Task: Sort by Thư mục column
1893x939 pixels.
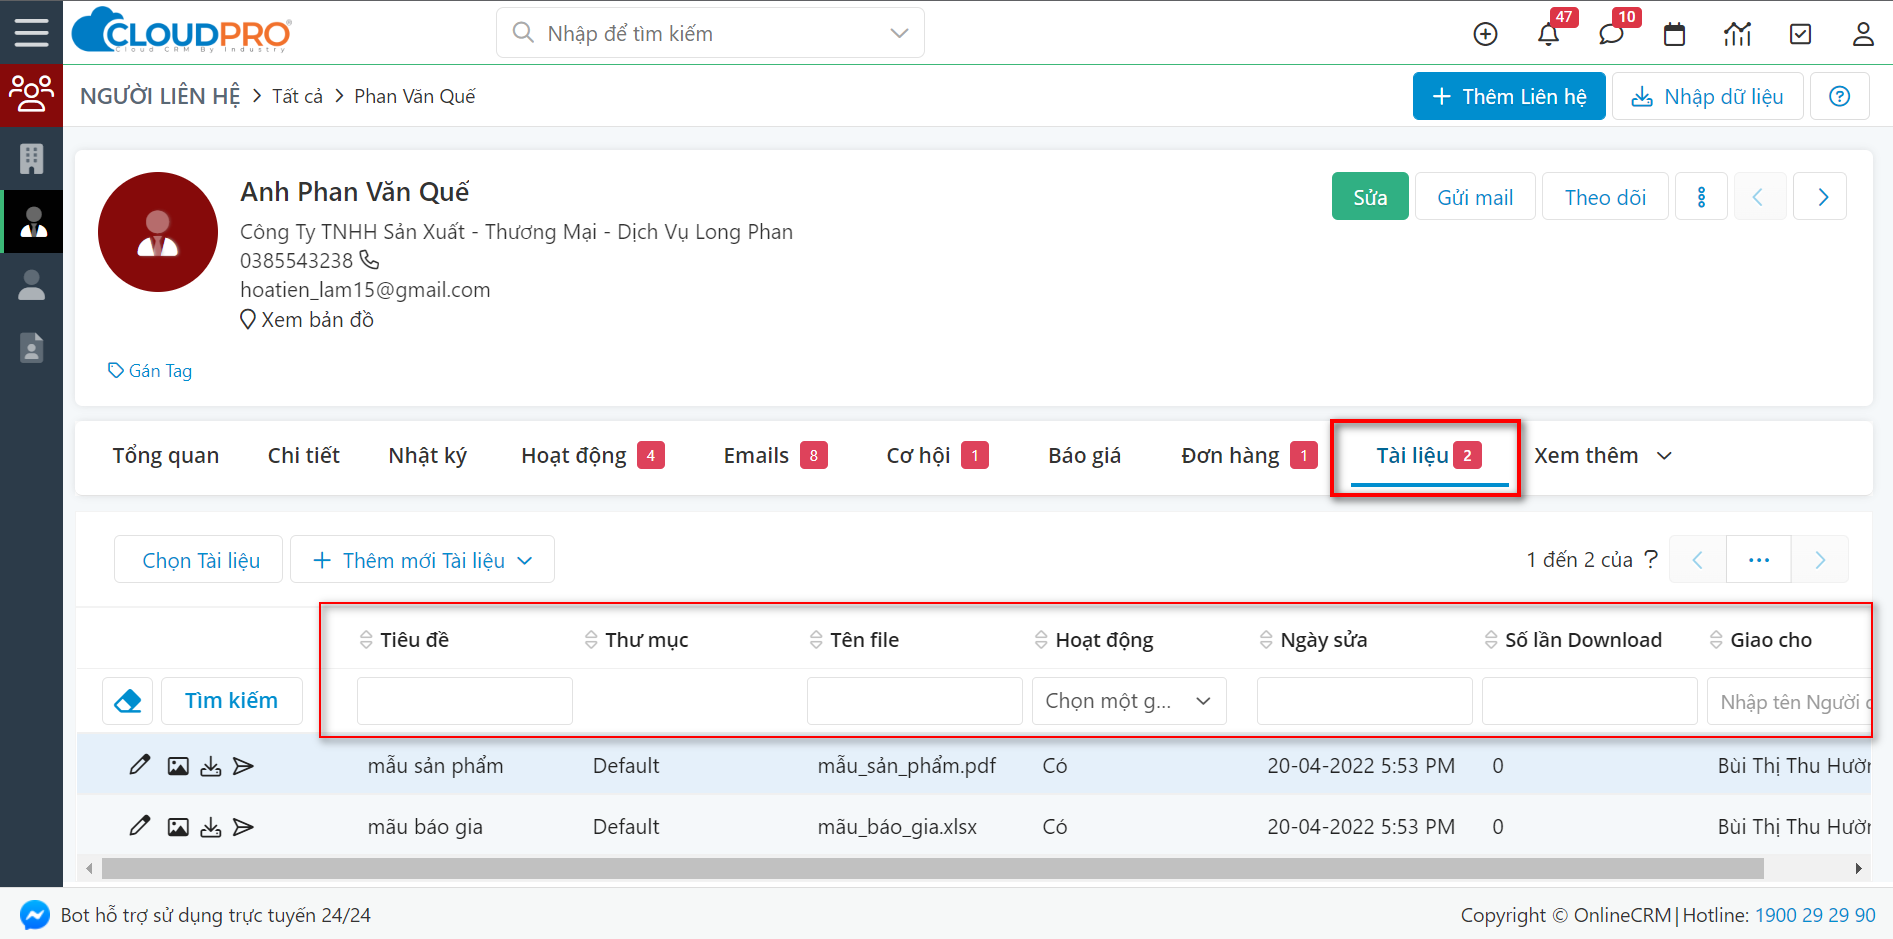Action: click(x=636, y=640)
